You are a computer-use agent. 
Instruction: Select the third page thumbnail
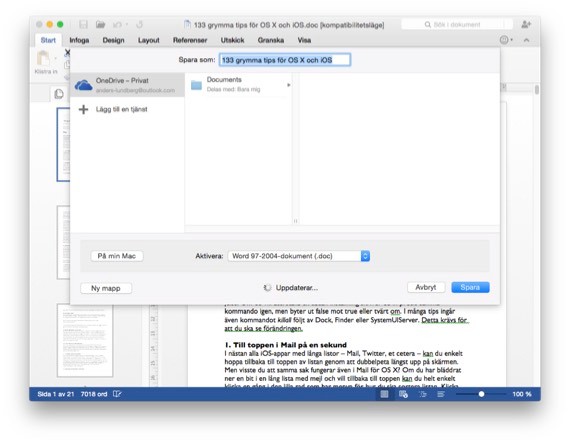(85, 341)
